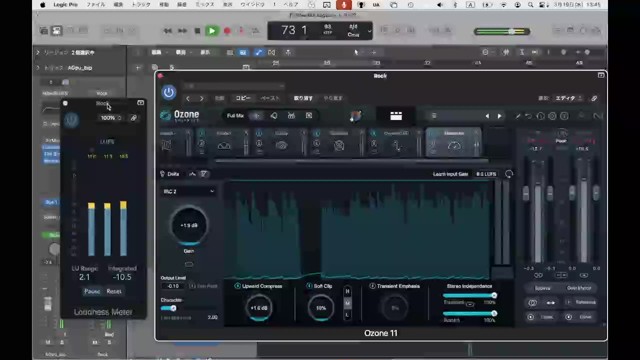This screenshot has width=640, height=360.
Task: Click the Soft Clip percentage knob
Action: click(321, 308)
